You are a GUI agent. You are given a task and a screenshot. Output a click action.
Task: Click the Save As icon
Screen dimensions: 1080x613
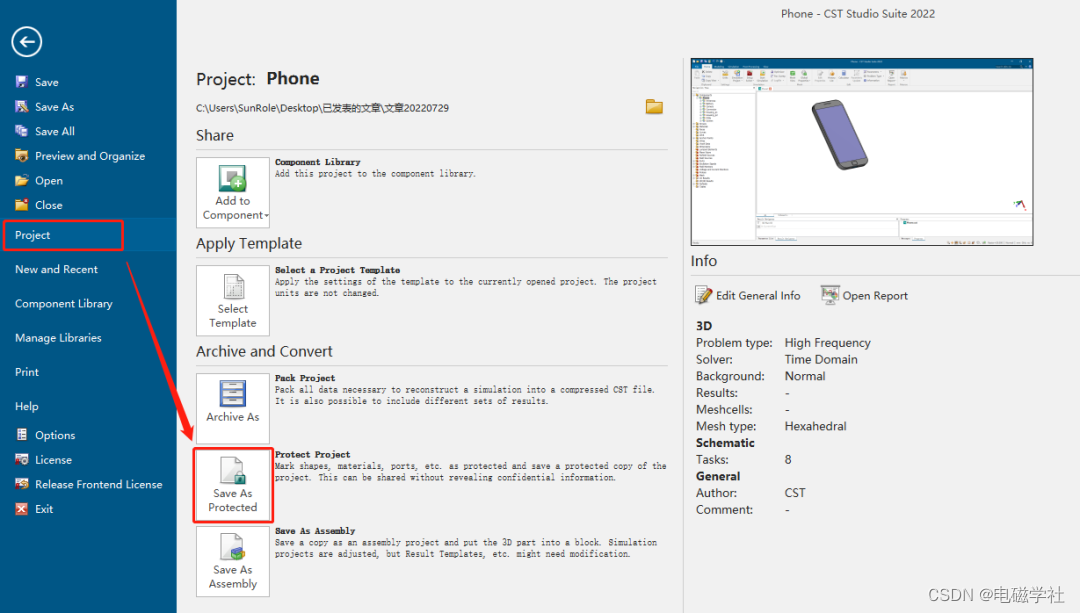click(21, 107)
